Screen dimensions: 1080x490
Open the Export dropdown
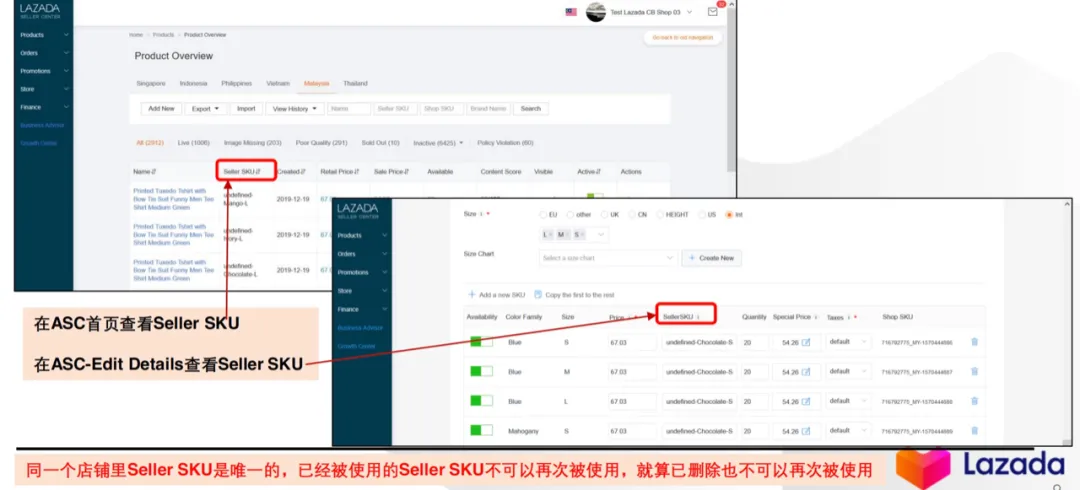(x=206, y=109)
